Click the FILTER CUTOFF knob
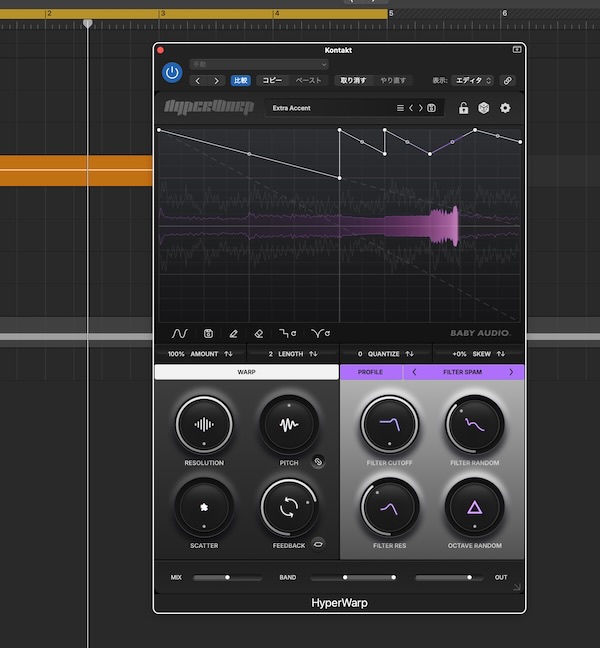The image size is (600, 648). (x=390, y=424)
